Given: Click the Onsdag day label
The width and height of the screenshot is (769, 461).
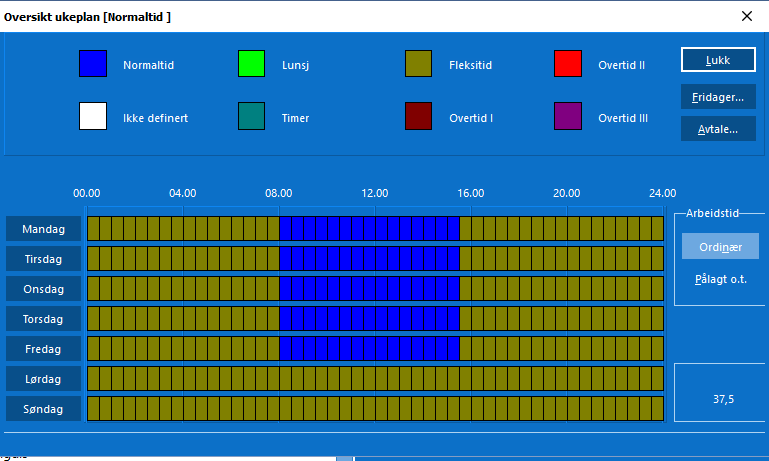Looking at the screenshot, I should click(44, 289).
